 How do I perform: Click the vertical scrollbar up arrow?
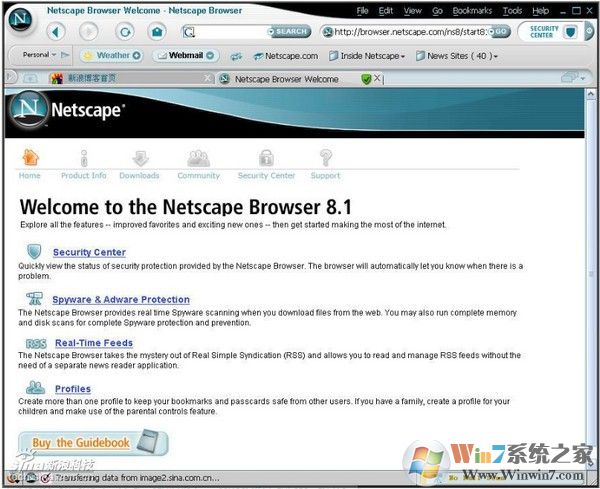590,93
